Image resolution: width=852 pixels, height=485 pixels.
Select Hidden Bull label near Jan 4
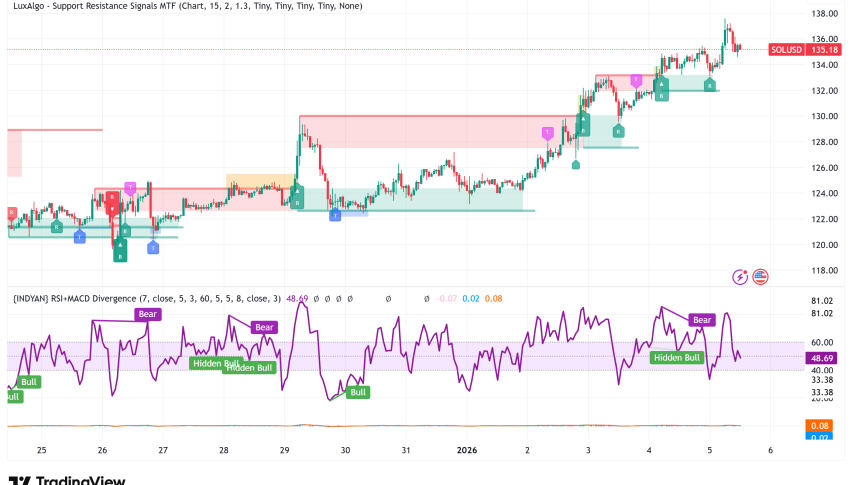pos(676,357)
